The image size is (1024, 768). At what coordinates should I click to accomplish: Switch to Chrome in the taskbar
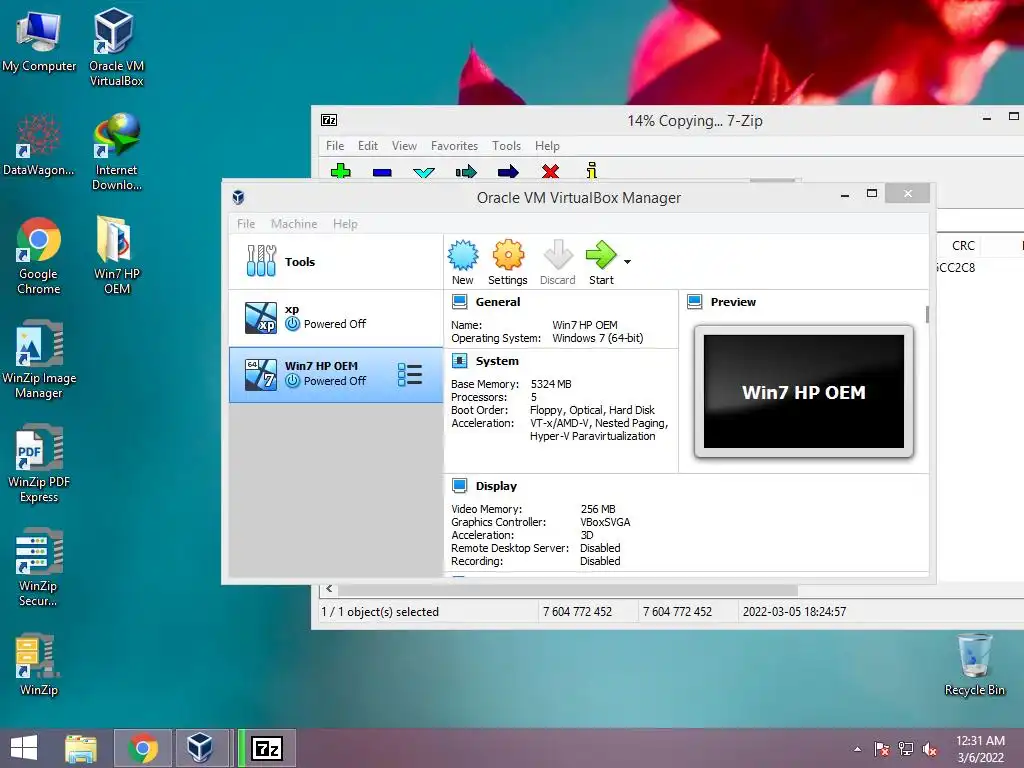pyautogui.click(x=143, y=748)
